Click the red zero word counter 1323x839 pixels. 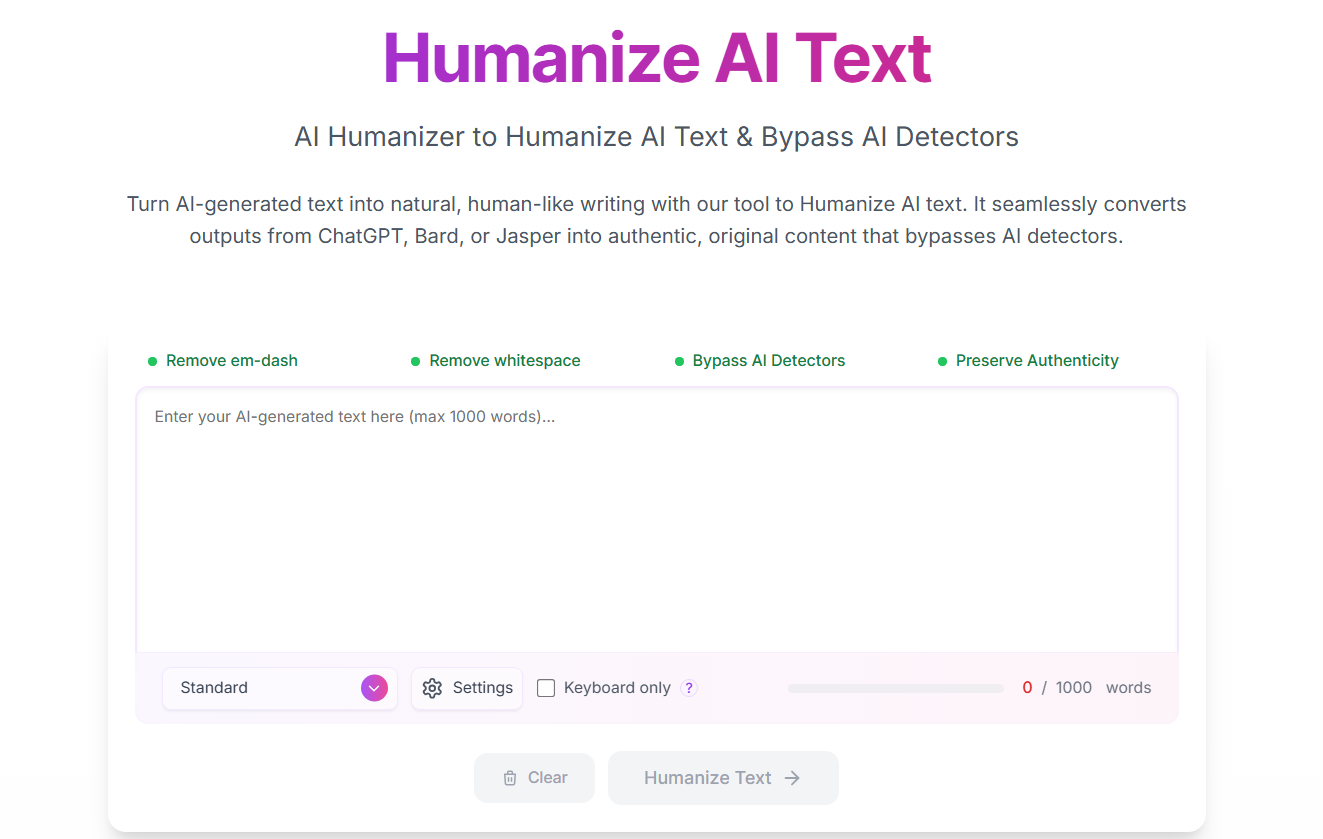(x=1027, y=688)
